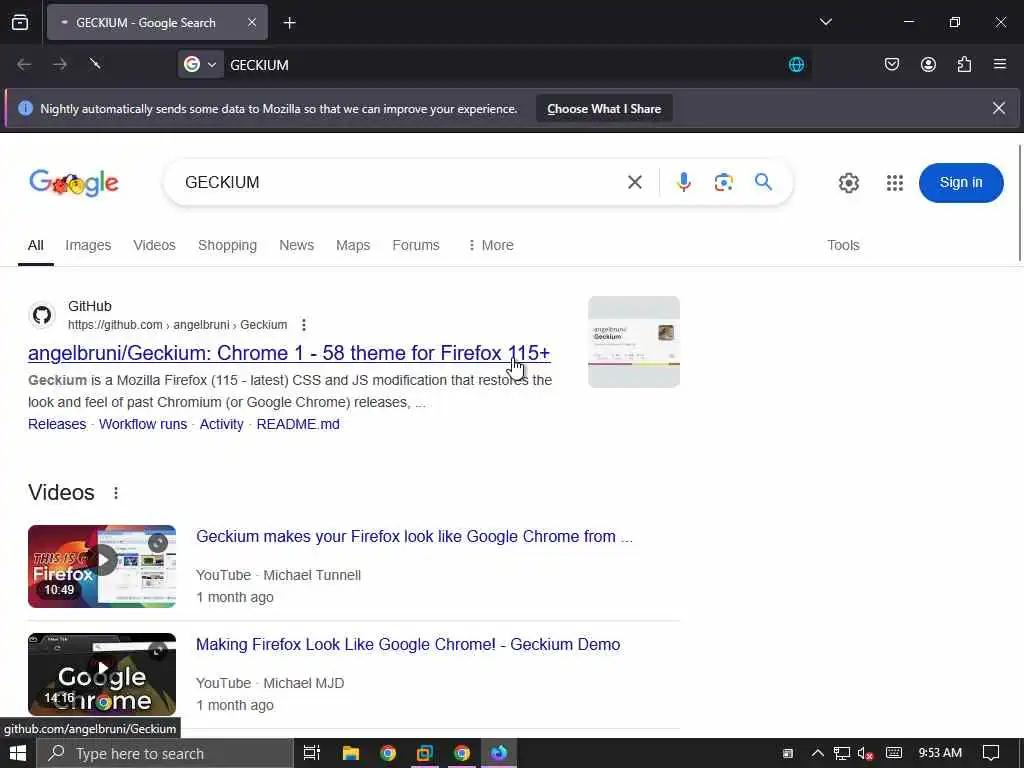Viewport: 1024px width, 768px height.
Task: Click the page vertical scrollbar
Action: pyautogui.click(x=1019, y=202)
